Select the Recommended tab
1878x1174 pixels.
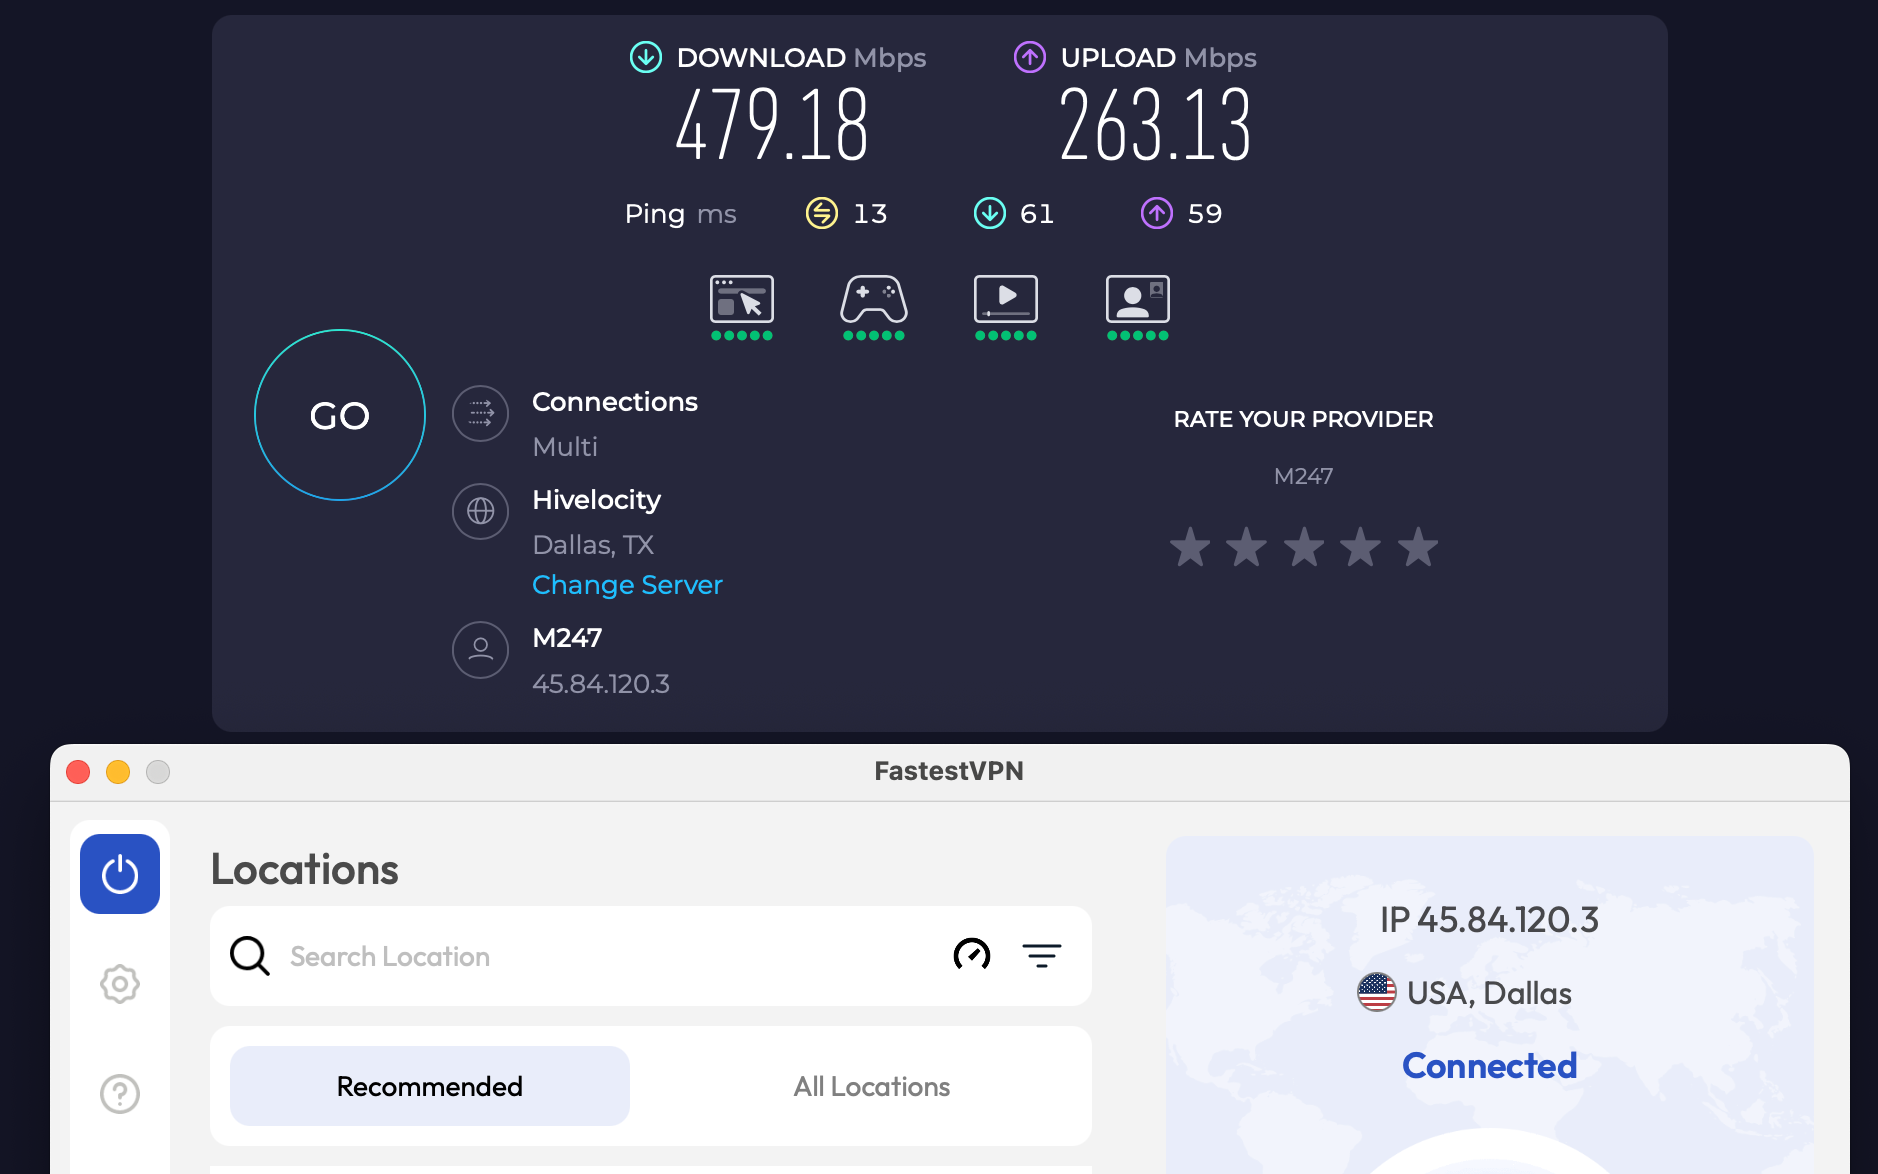430,1086
